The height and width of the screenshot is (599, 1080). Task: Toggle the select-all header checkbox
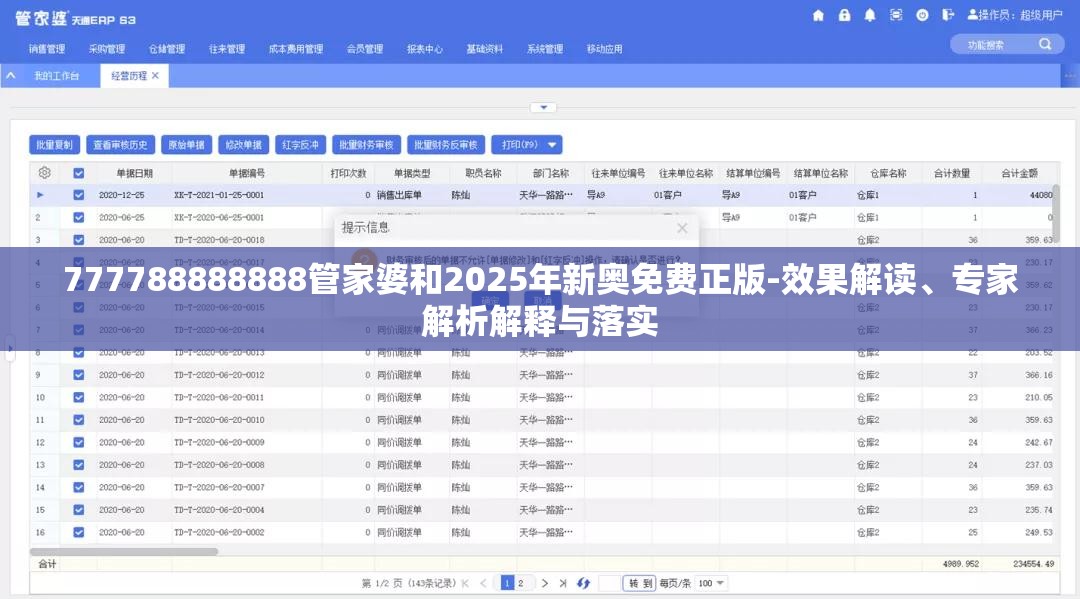(79, 174)
